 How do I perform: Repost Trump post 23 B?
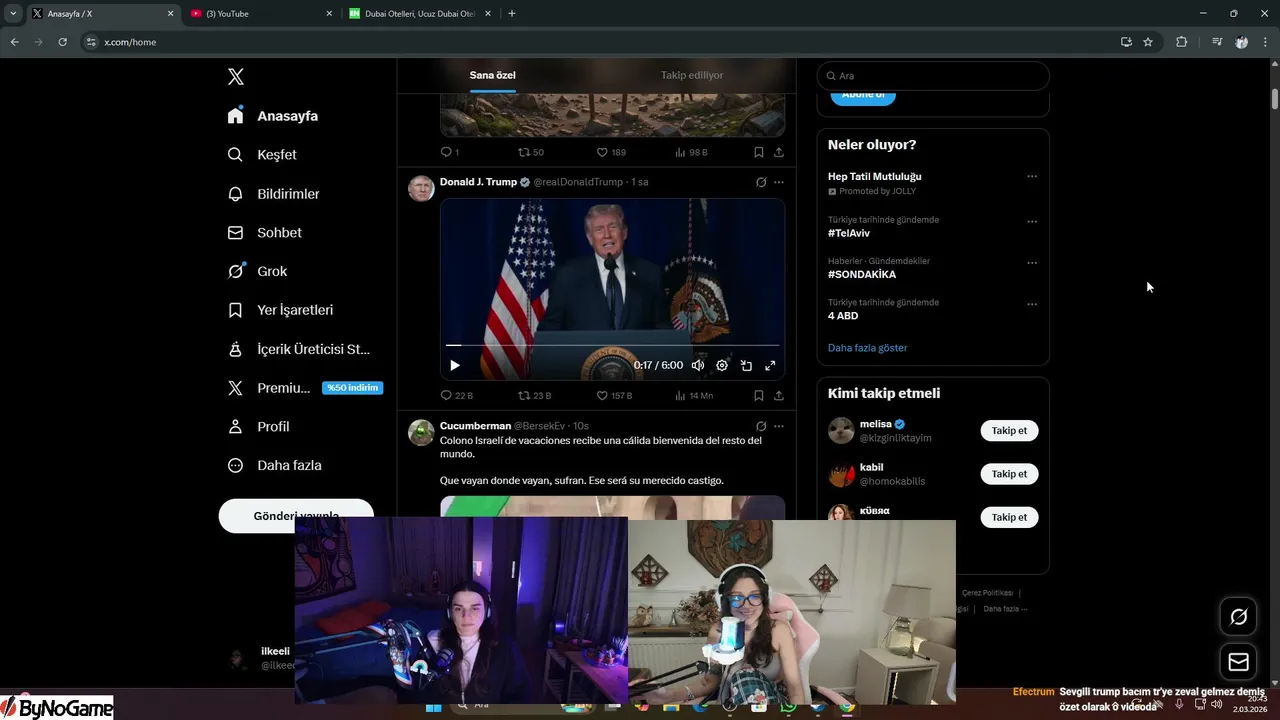point(535,395)
